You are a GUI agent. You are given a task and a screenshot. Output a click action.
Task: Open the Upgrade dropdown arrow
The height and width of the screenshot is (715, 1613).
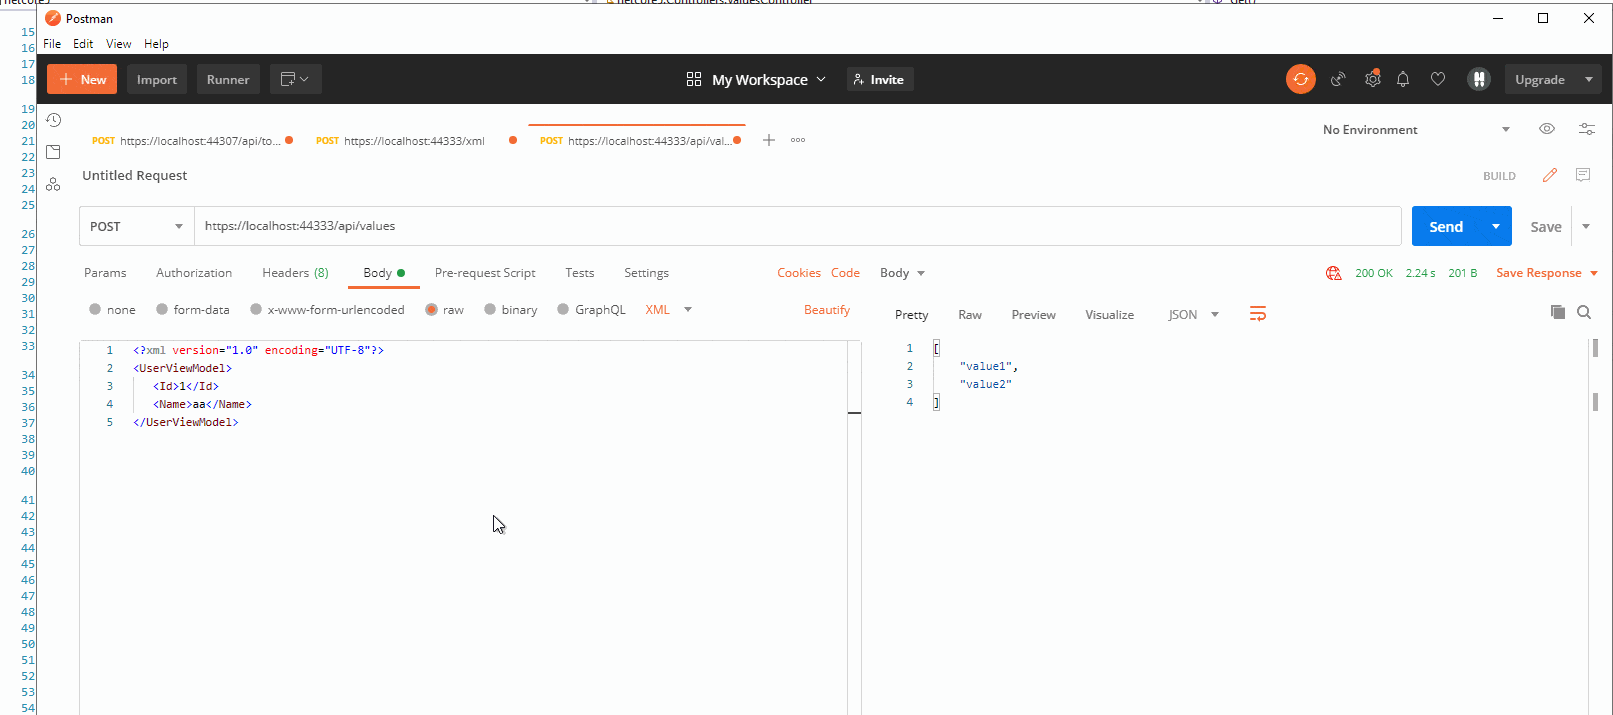point(1589,79)
